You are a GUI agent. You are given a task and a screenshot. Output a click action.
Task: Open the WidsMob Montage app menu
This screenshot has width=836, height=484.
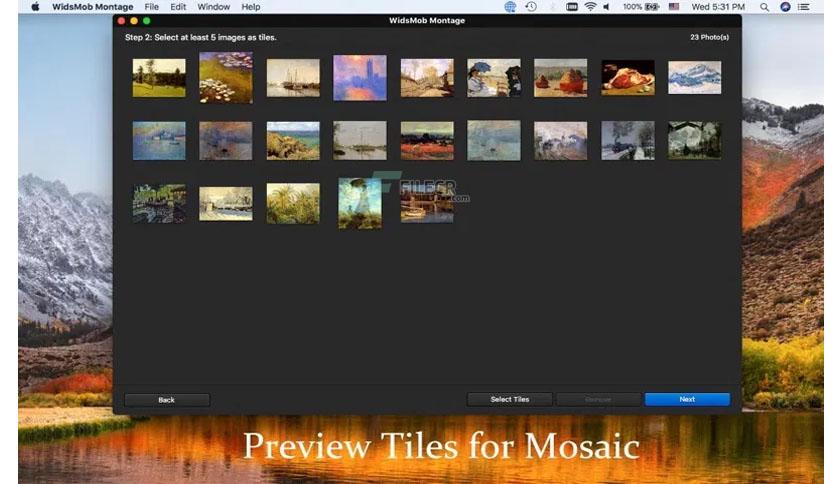(93, 7)
